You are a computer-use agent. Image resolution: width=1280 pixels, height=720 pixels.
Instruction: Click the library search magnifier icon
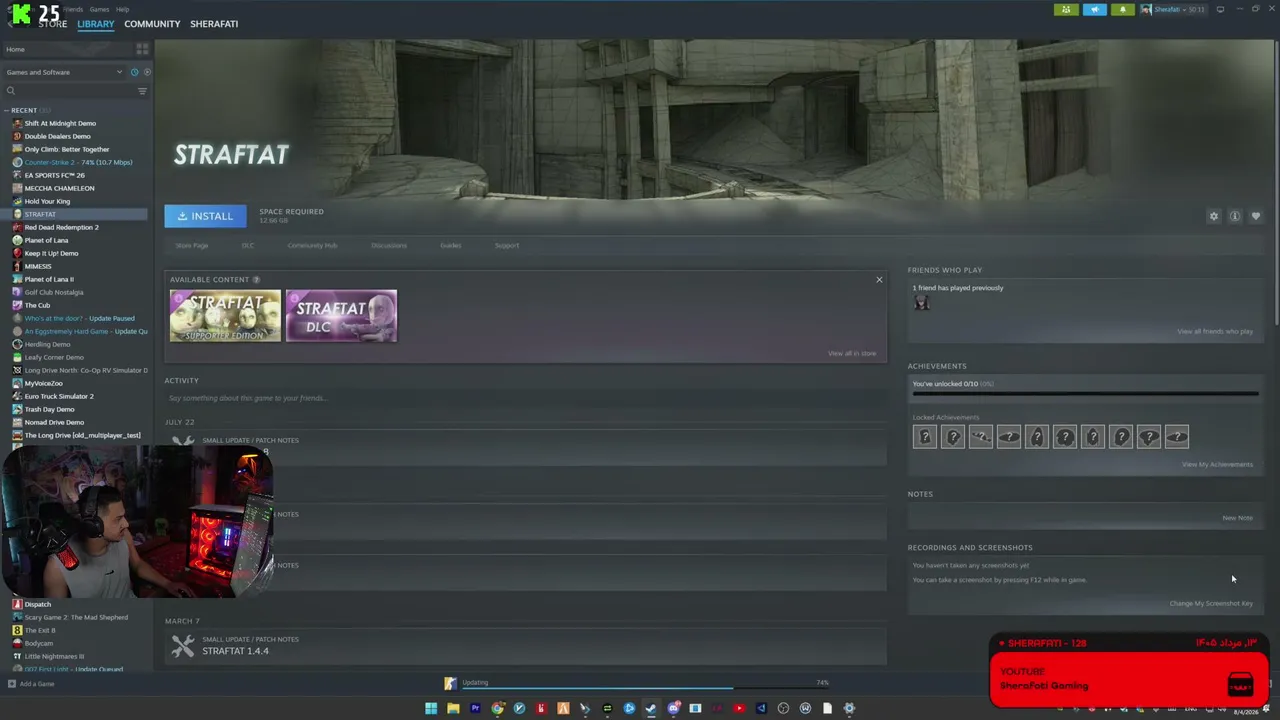[11, 91]
